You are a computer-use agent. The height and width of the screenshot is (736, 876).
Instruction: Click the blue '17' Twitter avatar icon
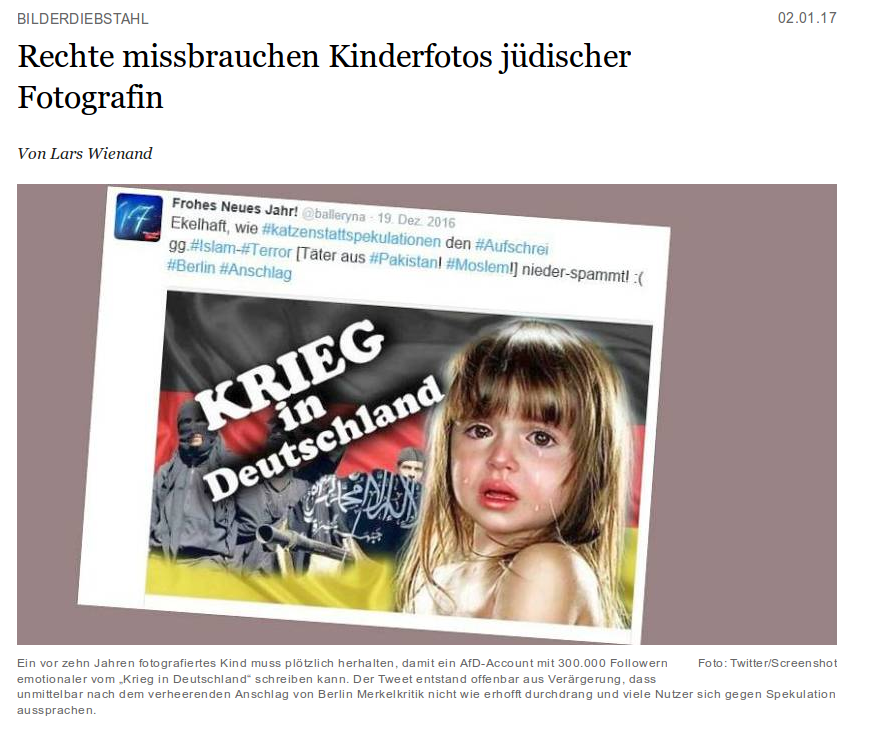pos(139,217)
